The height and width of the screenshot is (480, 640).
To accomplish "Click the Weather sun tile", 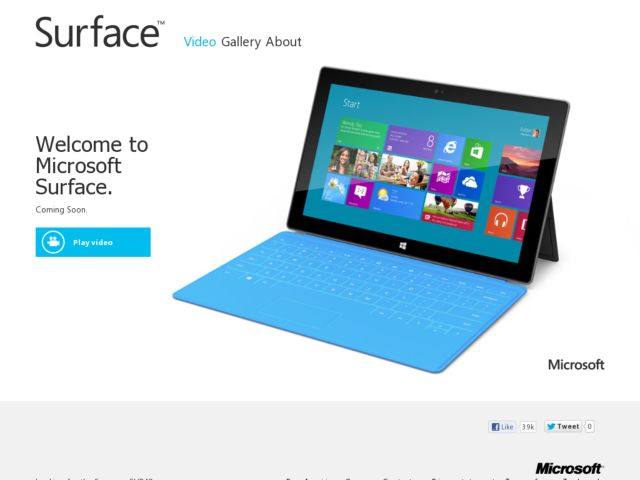I will (x=398, y=200).
